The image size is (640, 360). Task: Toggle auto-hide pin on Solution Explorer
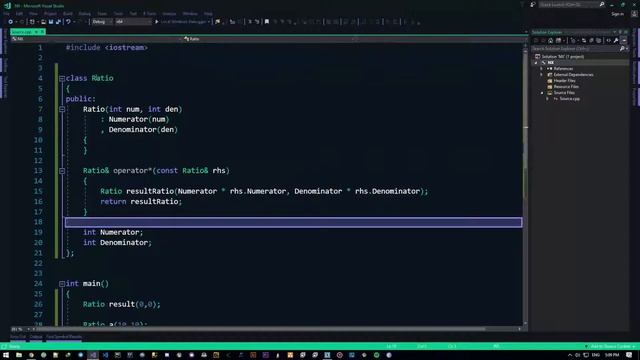tap(620, 32)
